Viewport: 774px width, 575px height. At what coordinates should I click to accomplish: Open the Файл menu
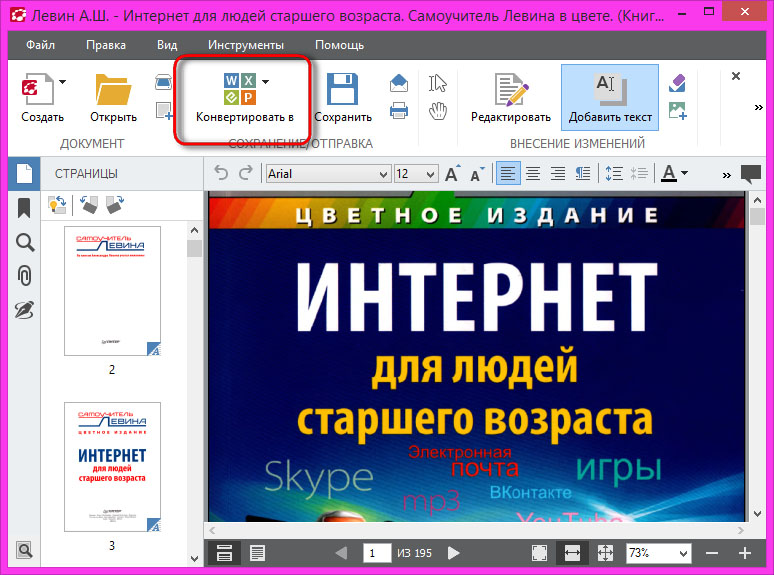tap(40, 45)
